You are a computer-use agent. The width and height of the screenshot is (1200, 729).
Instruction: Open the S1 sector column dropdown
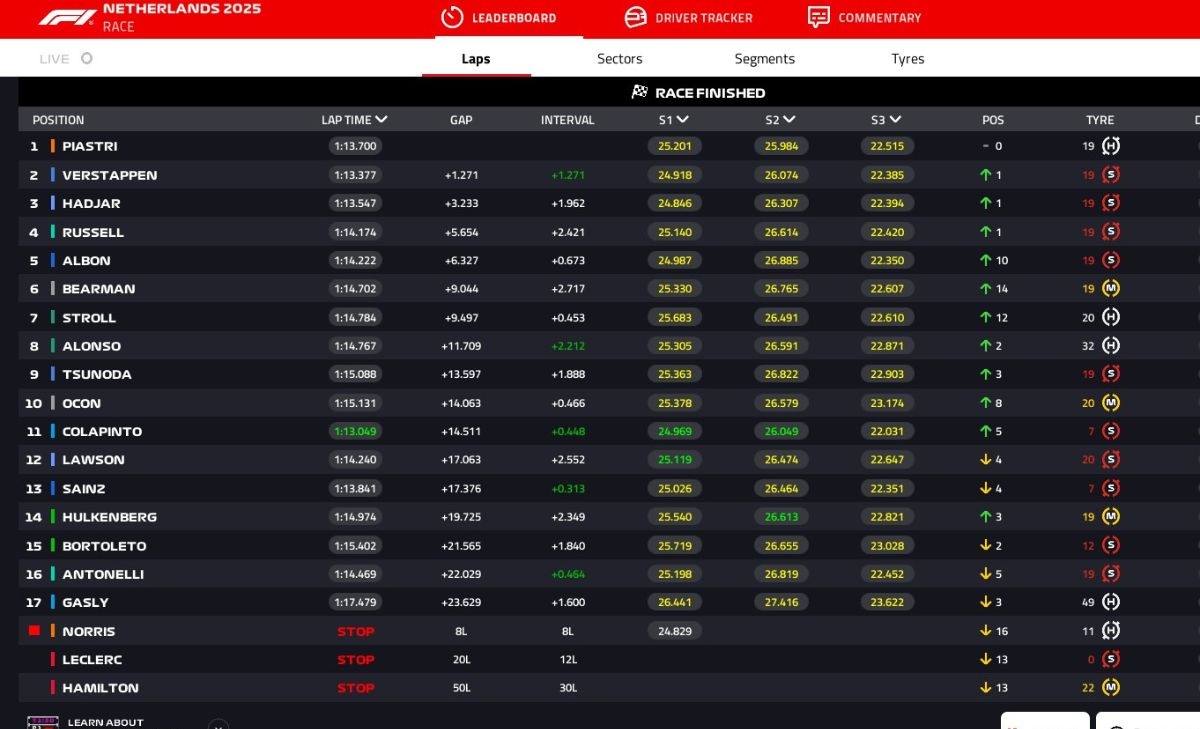tap(683, 120)
